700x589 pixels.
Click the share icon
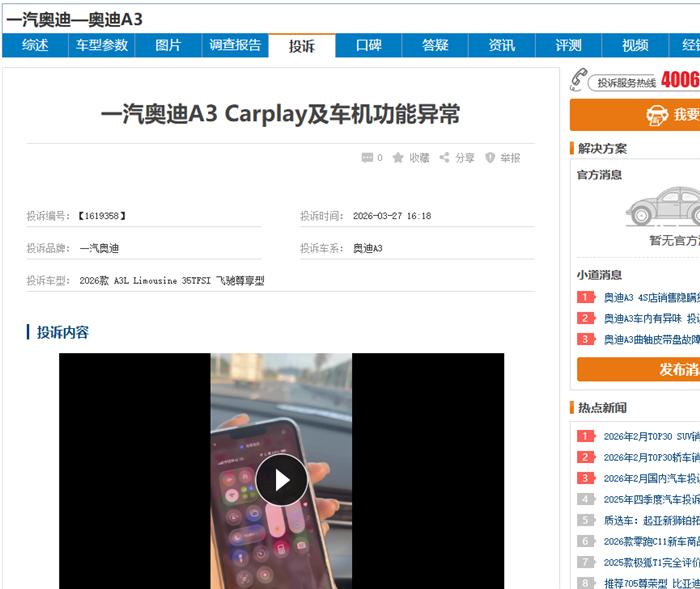coord(444,158)
